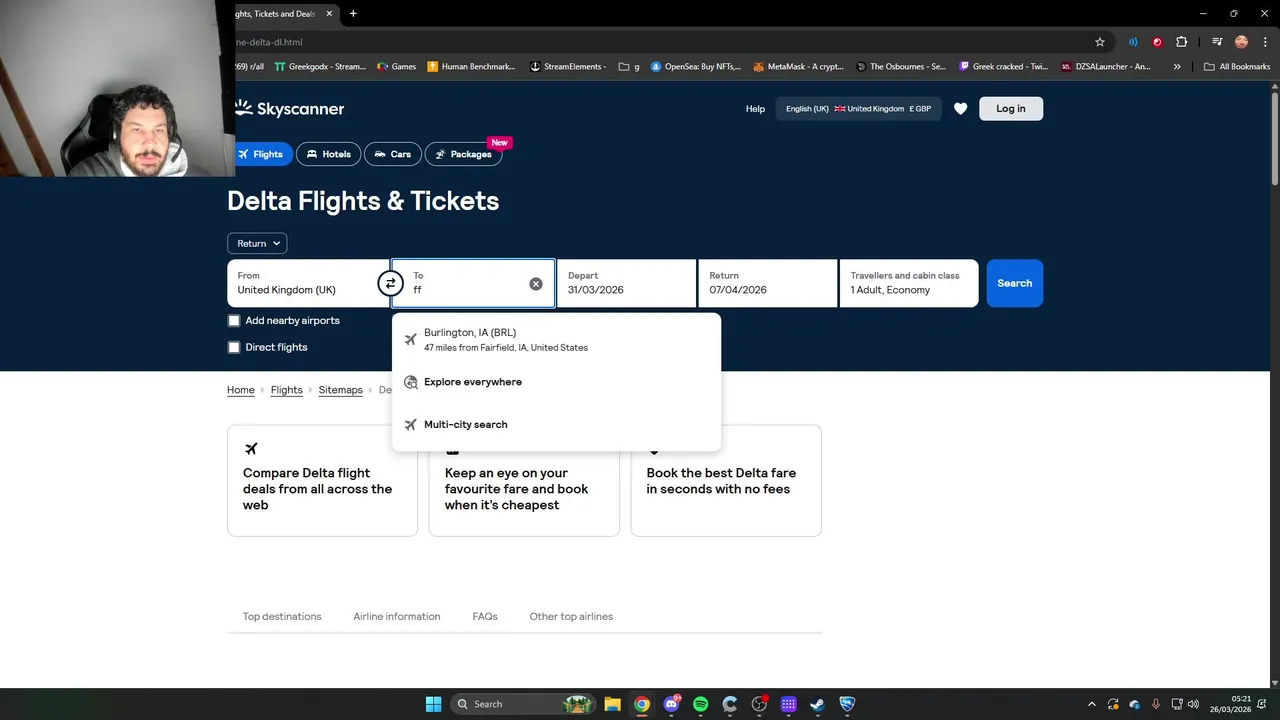Open the Return trip type dropdown
Viewport: 1280px width, 720px height.
click(x=257, y=243)
